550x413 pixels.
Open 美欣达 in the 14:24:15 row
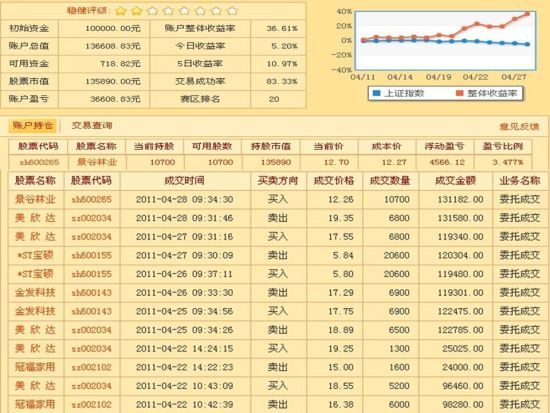35,348
